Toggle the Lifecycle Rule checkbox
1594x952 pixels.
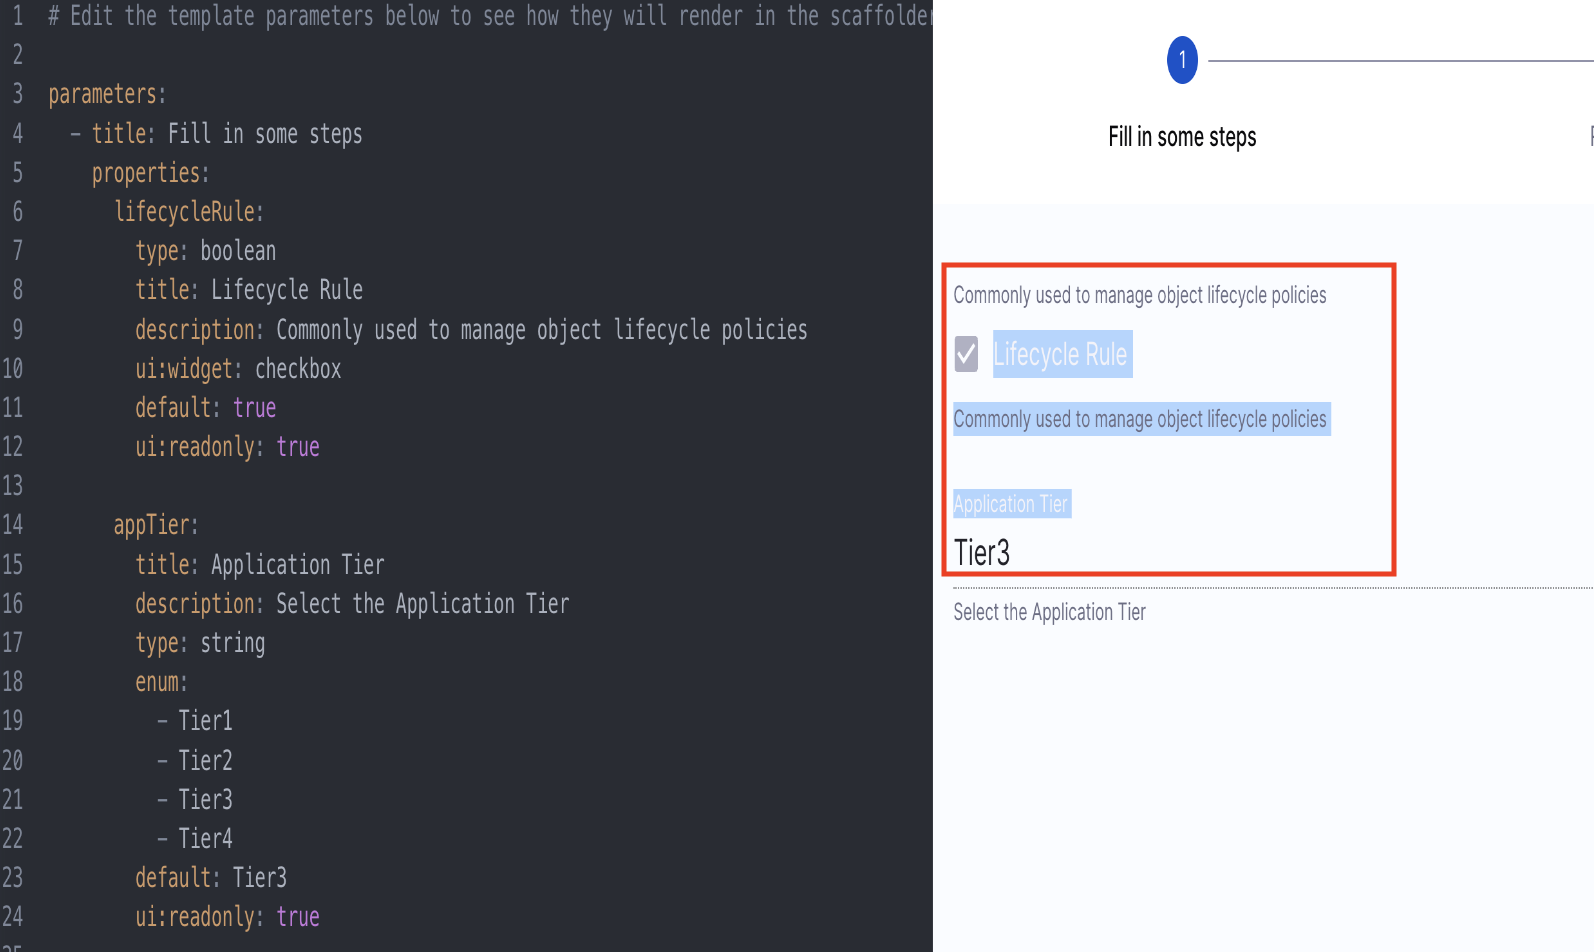[966, 354]
